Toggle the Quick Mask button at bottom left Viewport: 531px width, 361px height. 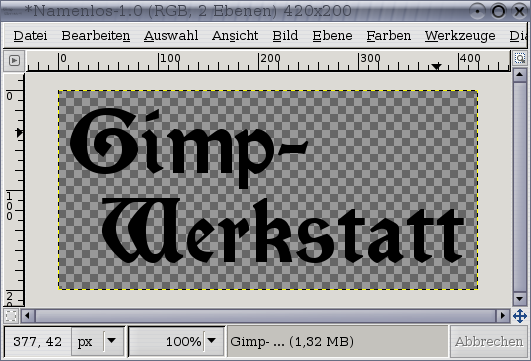pos(11,316)
